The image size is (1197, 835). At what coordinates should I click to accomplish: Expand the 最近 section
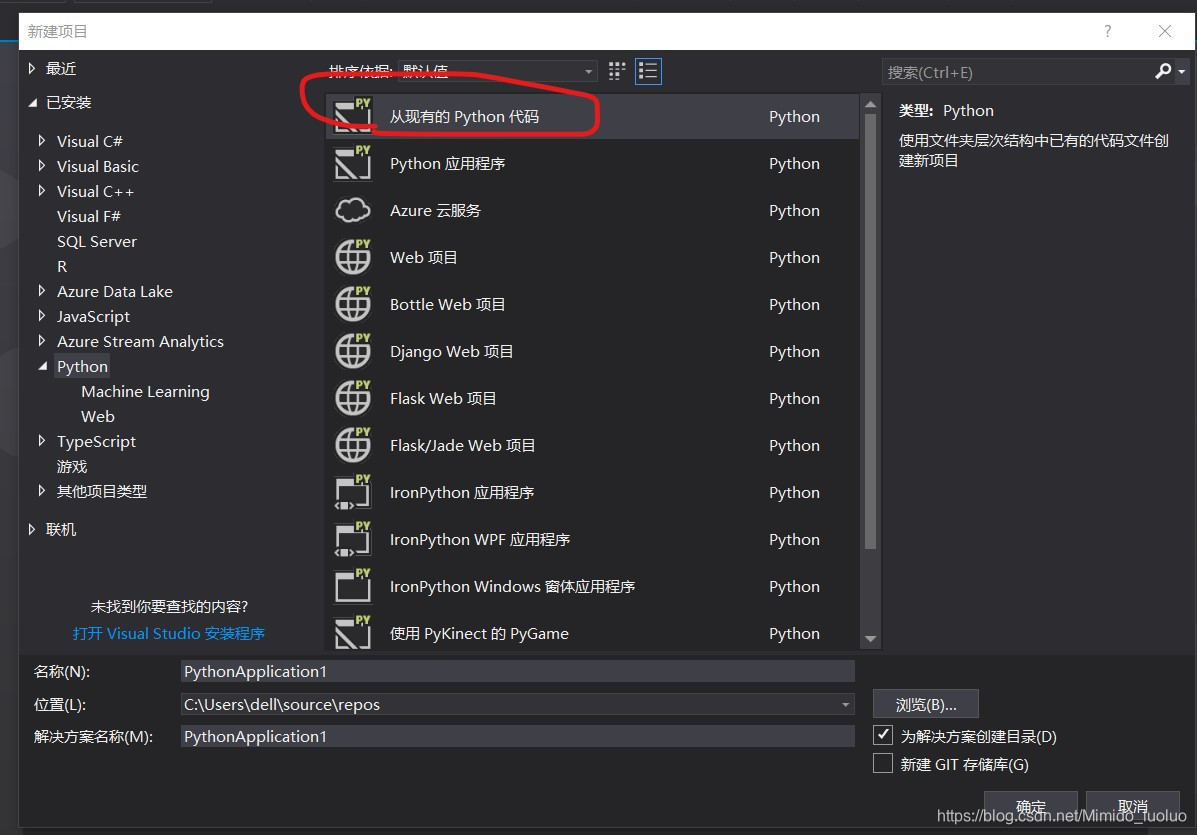click(31, 69)
